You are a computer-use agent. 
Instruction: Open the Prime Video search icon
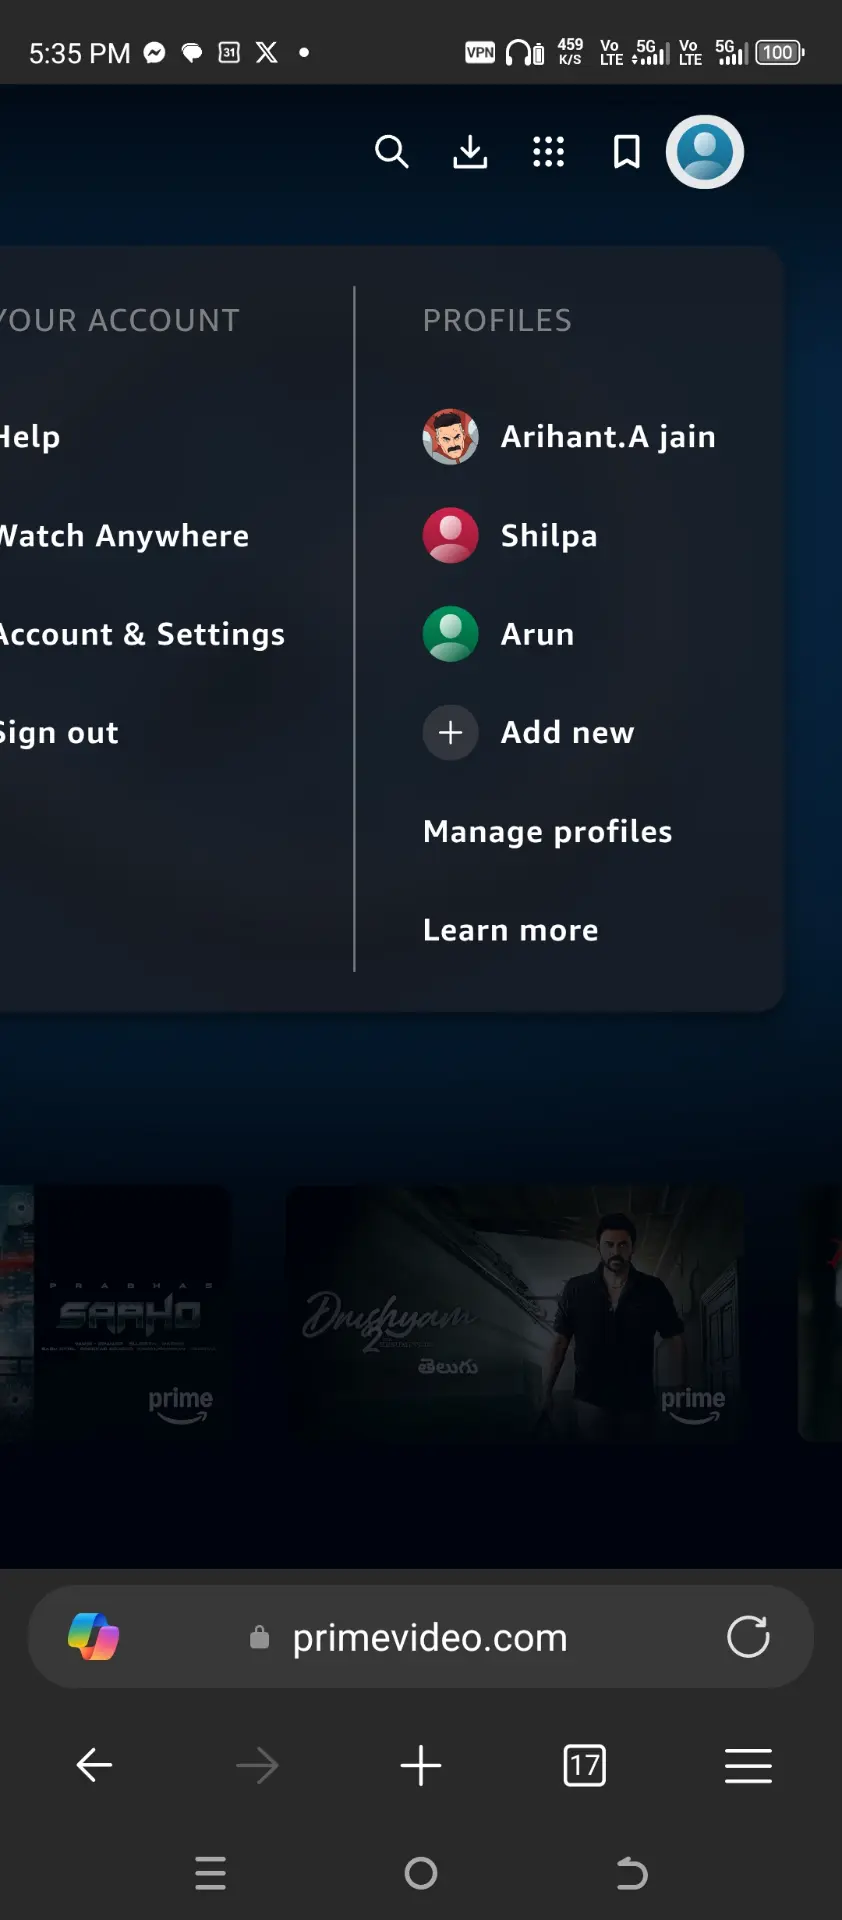tap(392, 152)
